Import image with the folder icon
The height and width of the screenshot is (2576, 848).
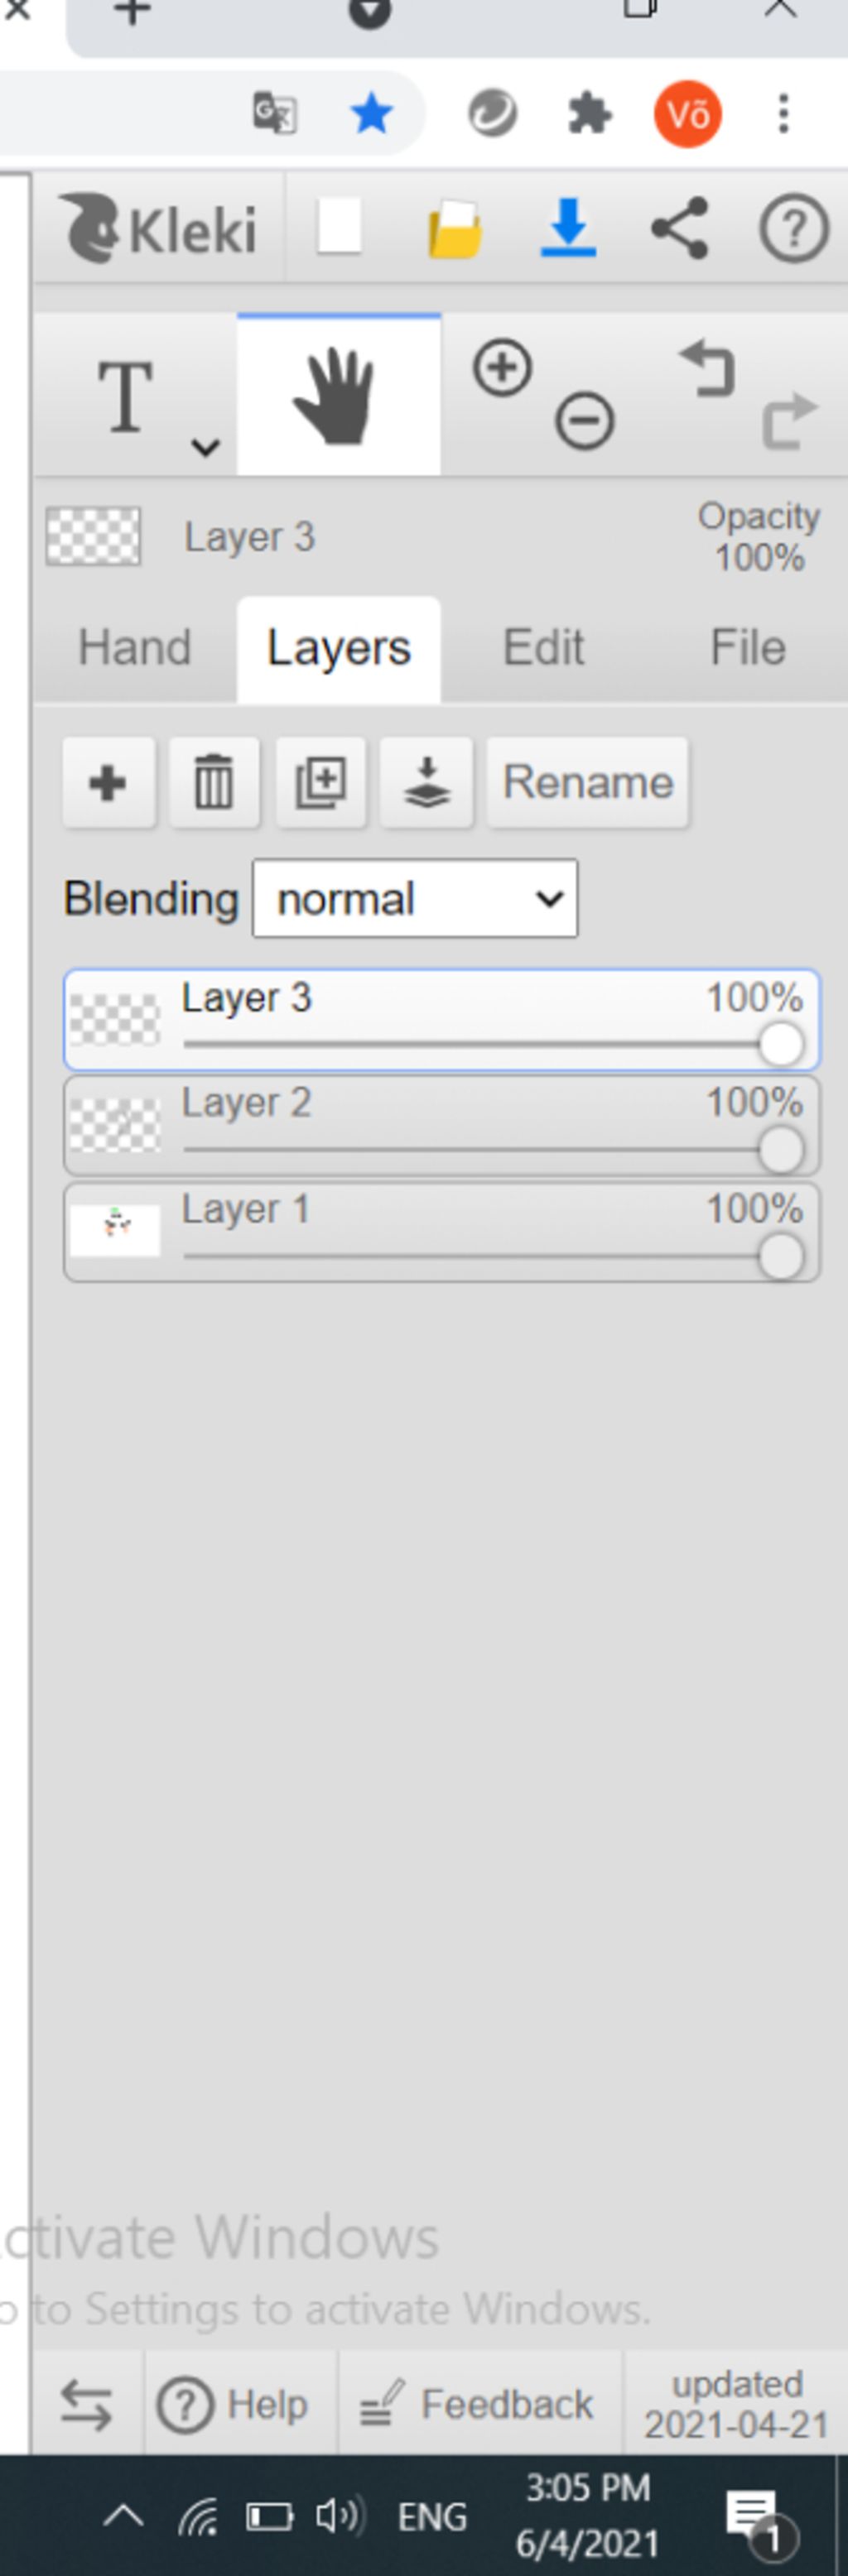point(455,229)
